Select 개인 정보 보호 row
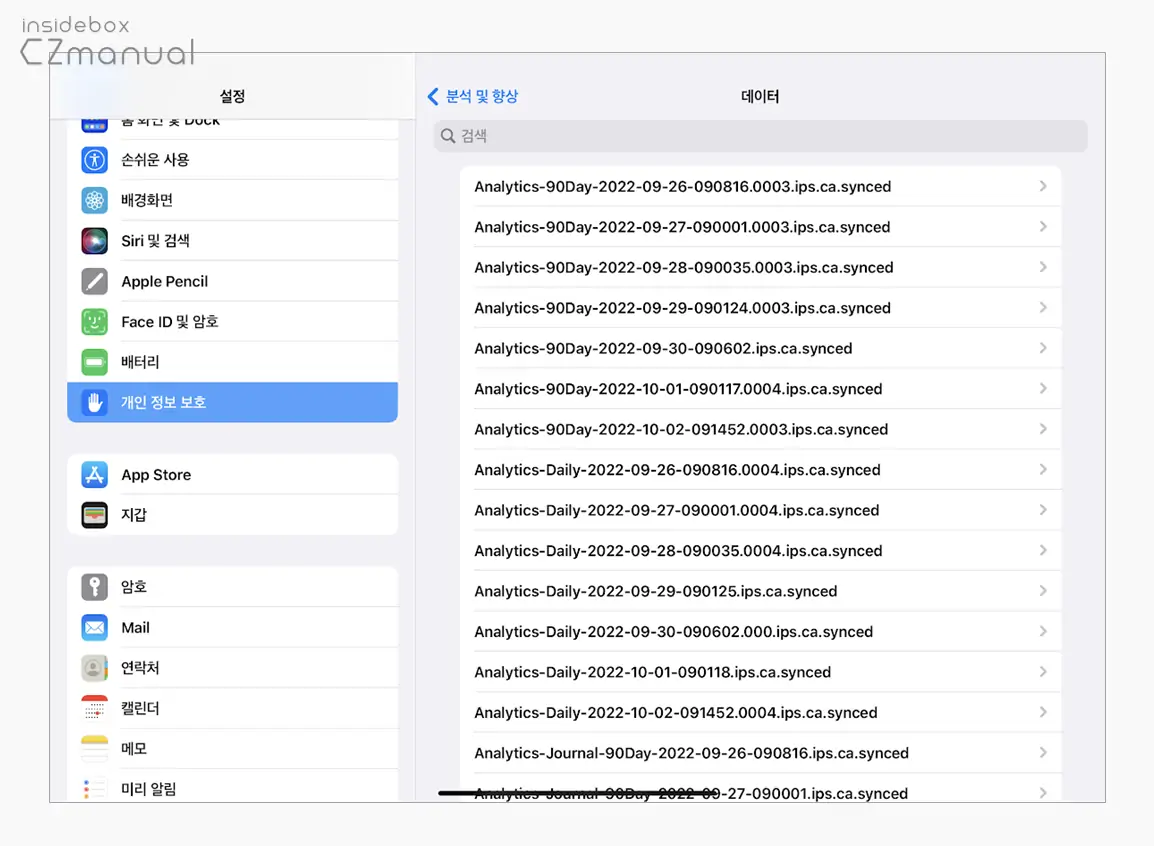This screenshot has height=846, width=1154. tap(233, 402)
